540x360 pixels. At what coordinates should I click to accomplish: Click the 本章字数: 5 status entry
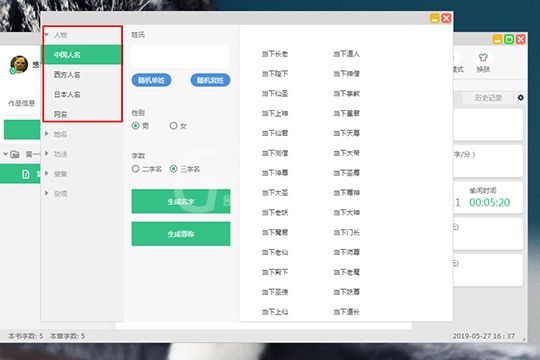[67, 336]
